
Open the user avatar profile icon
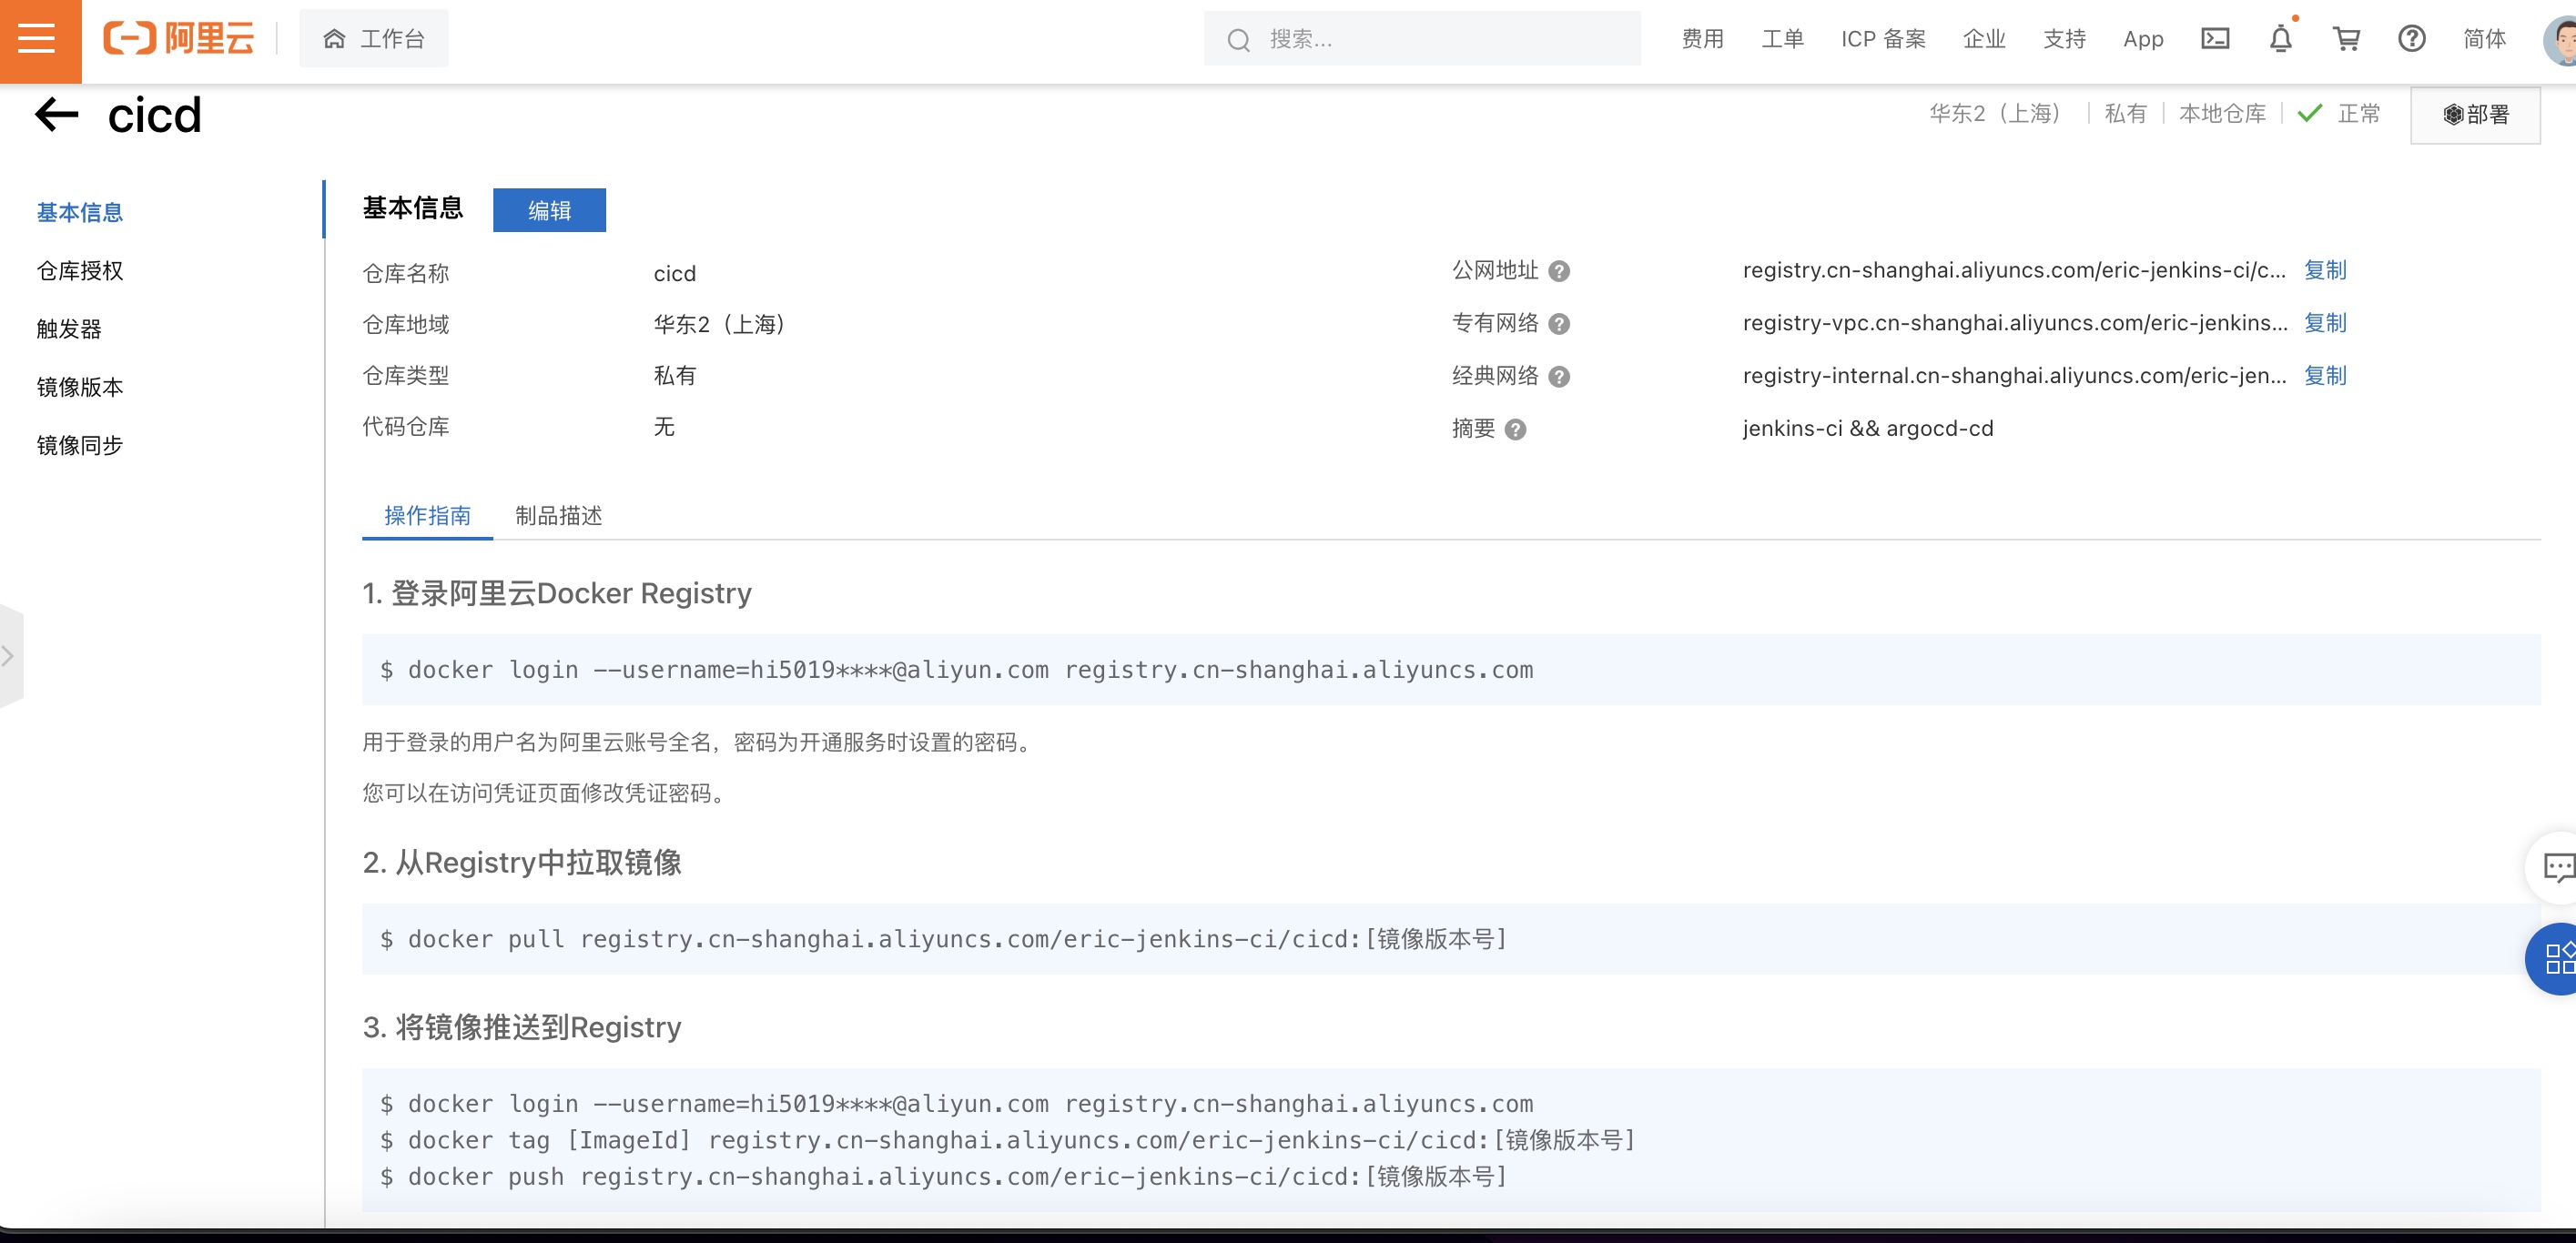(2556, 40)
